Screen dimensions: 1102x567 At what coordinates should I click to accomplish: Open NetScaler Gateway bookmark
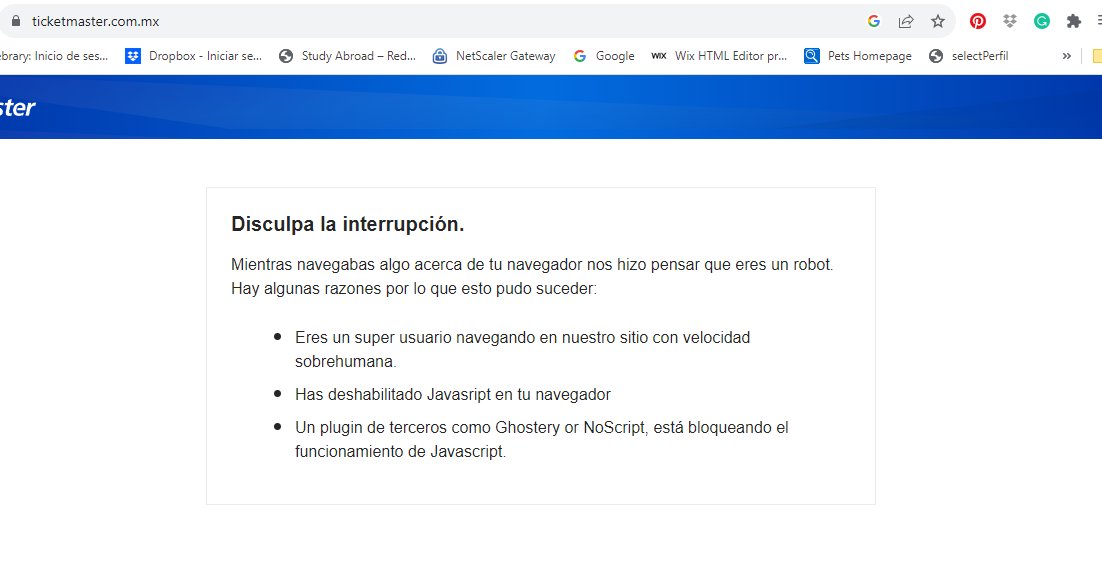[494, 56]
